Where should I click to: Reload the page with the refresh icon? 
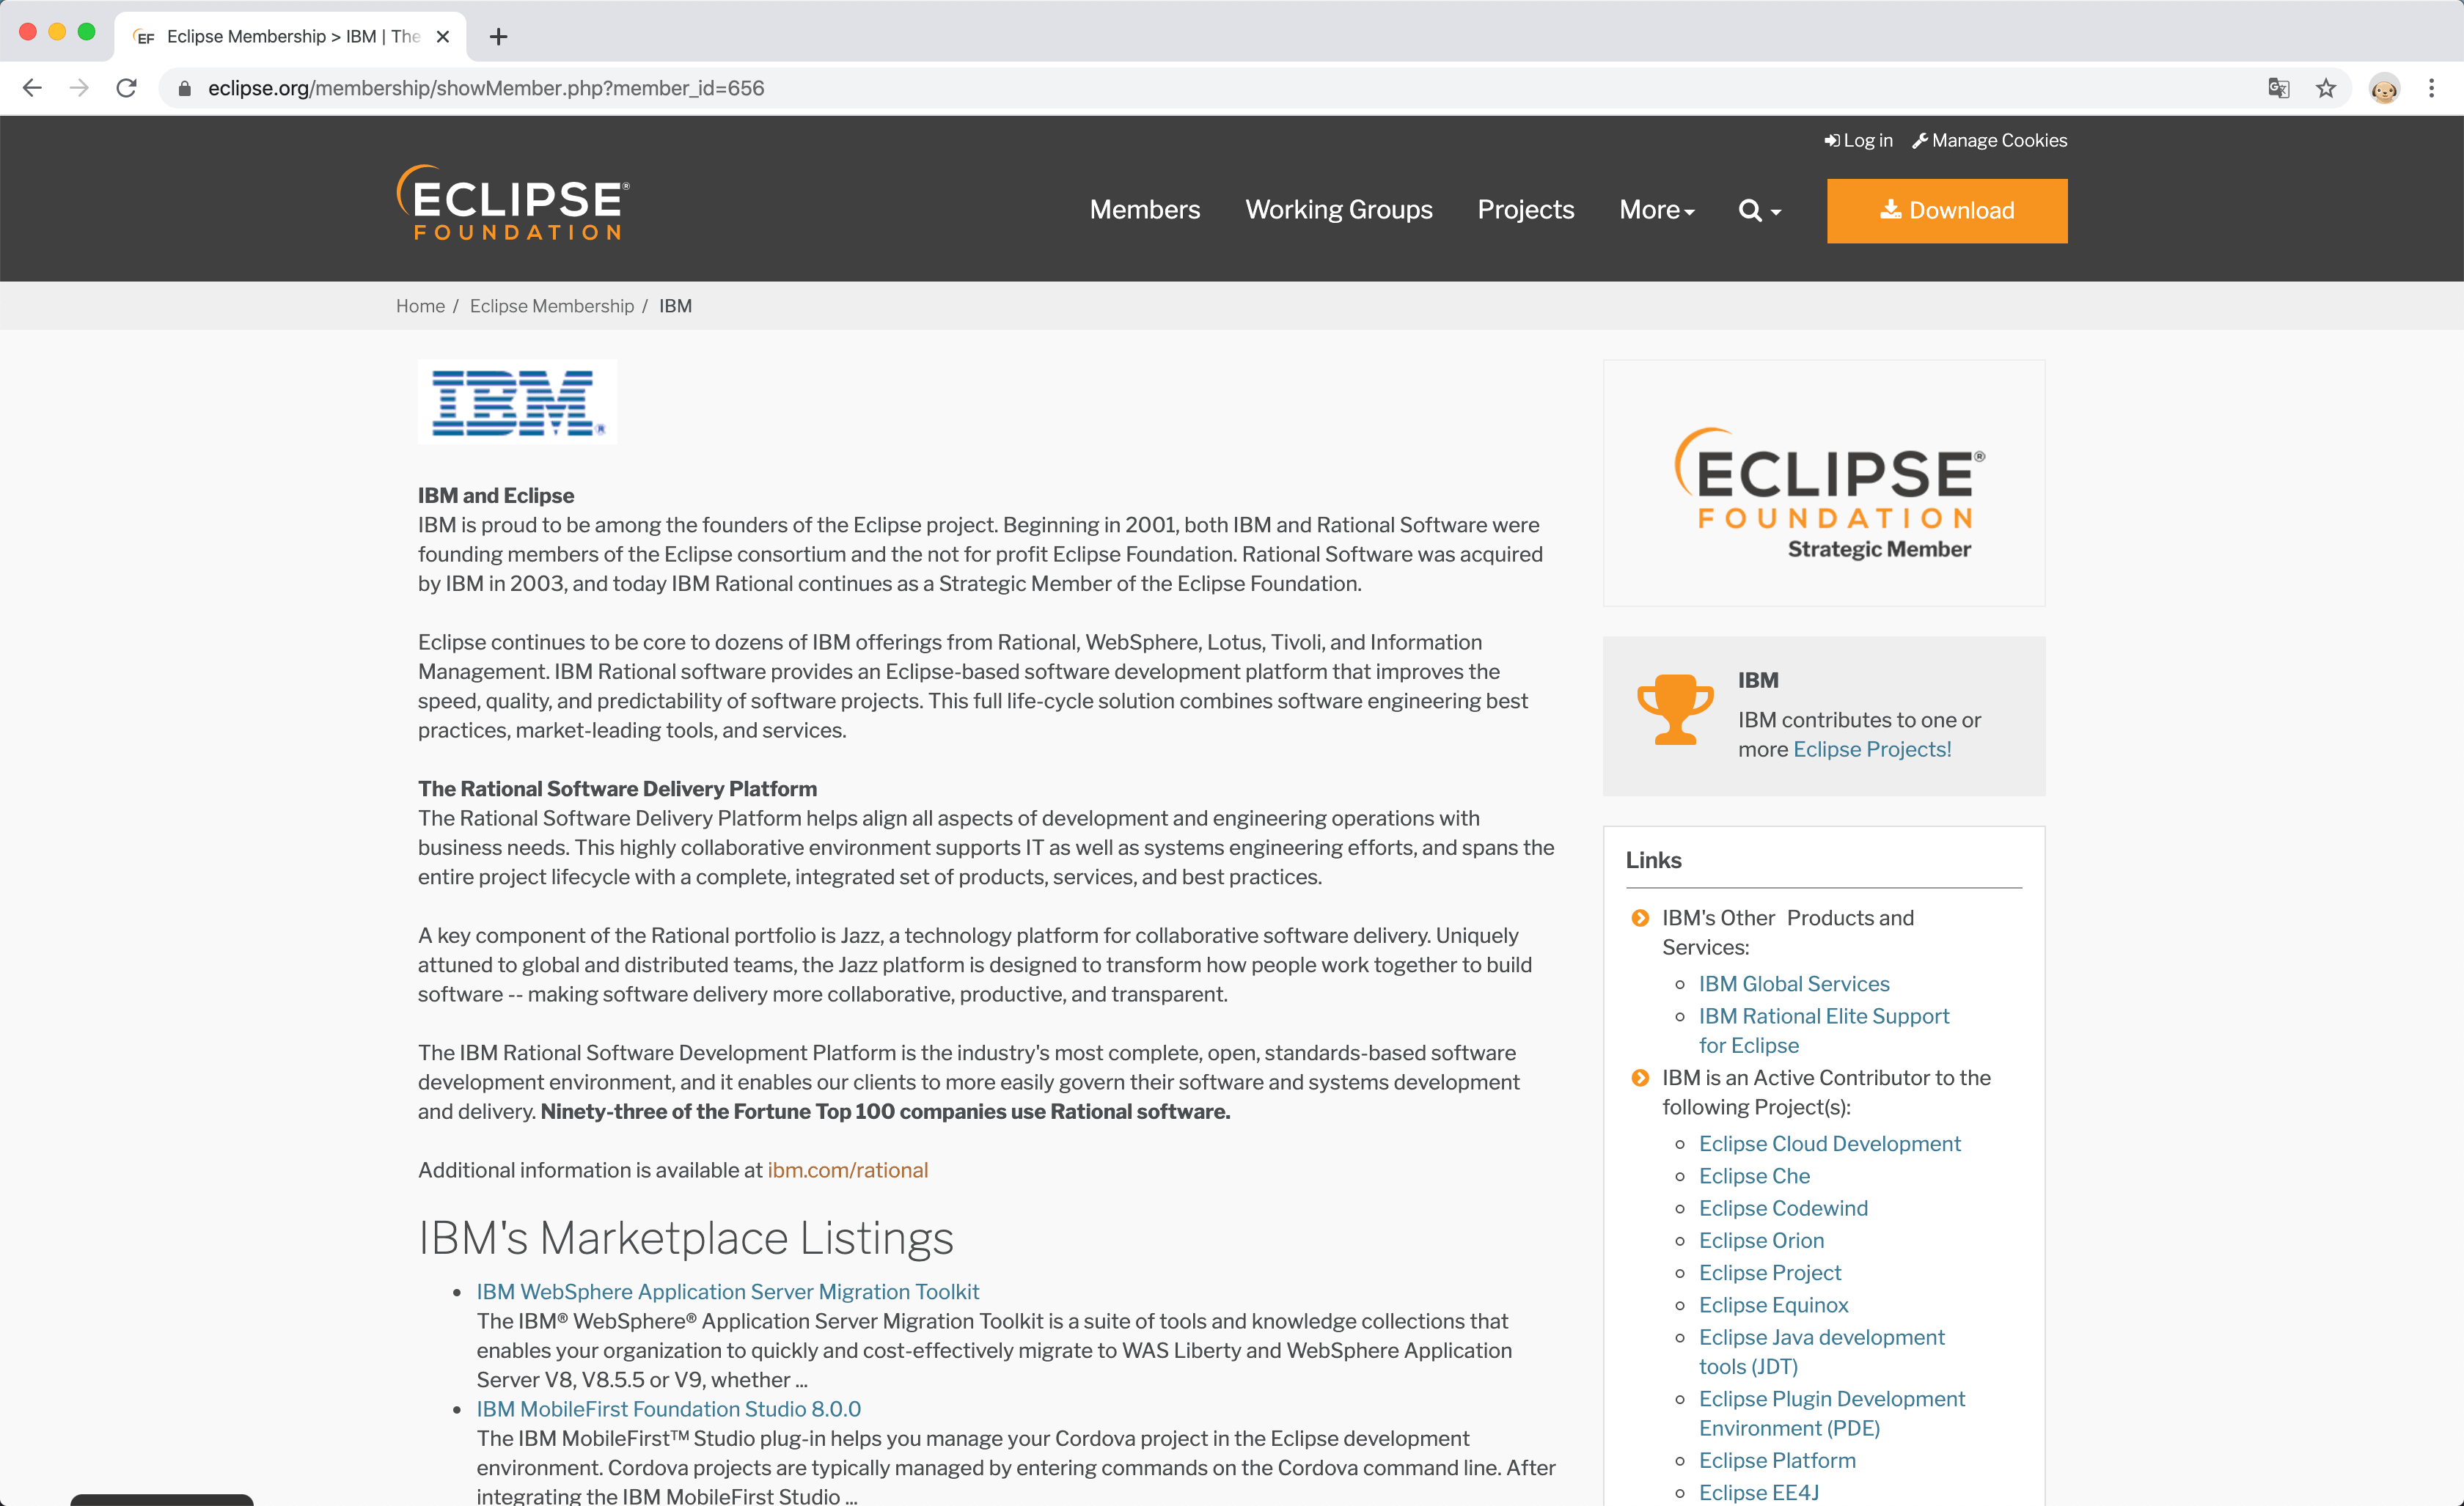126,88
